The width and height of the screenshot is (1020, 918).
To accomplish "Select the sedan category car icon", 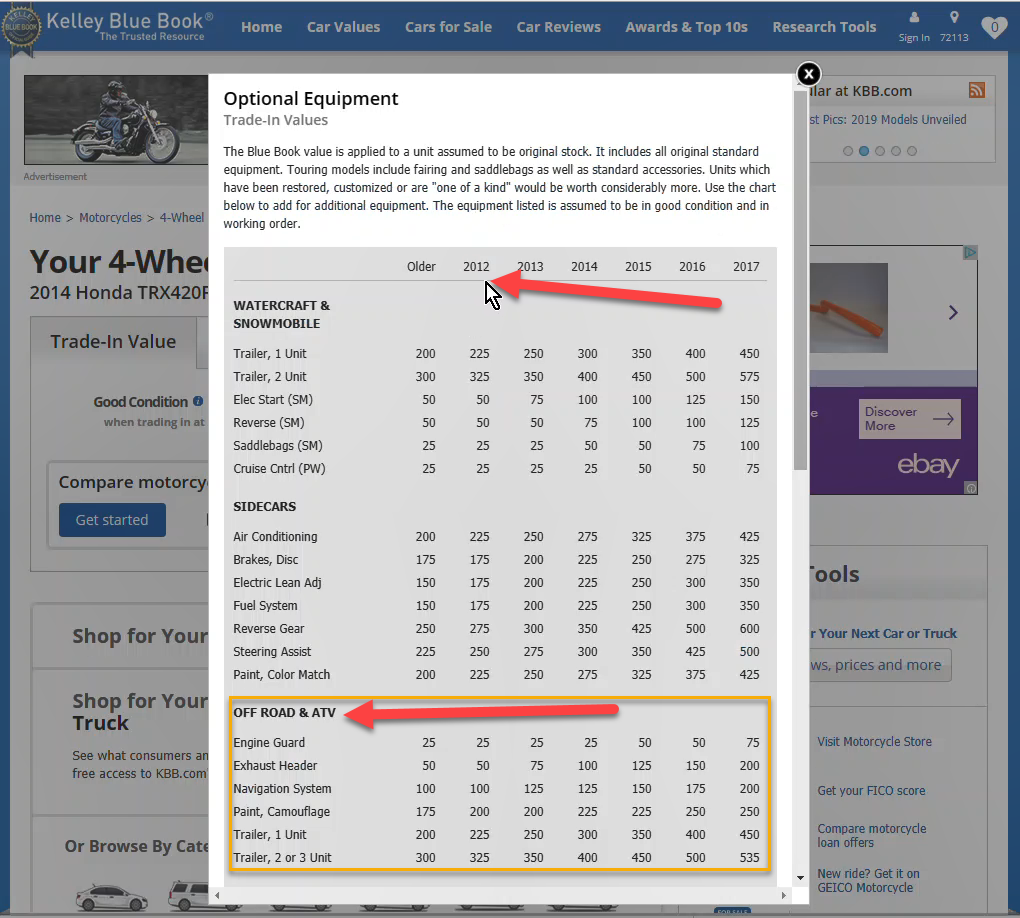I will click(x=111, y=897).
